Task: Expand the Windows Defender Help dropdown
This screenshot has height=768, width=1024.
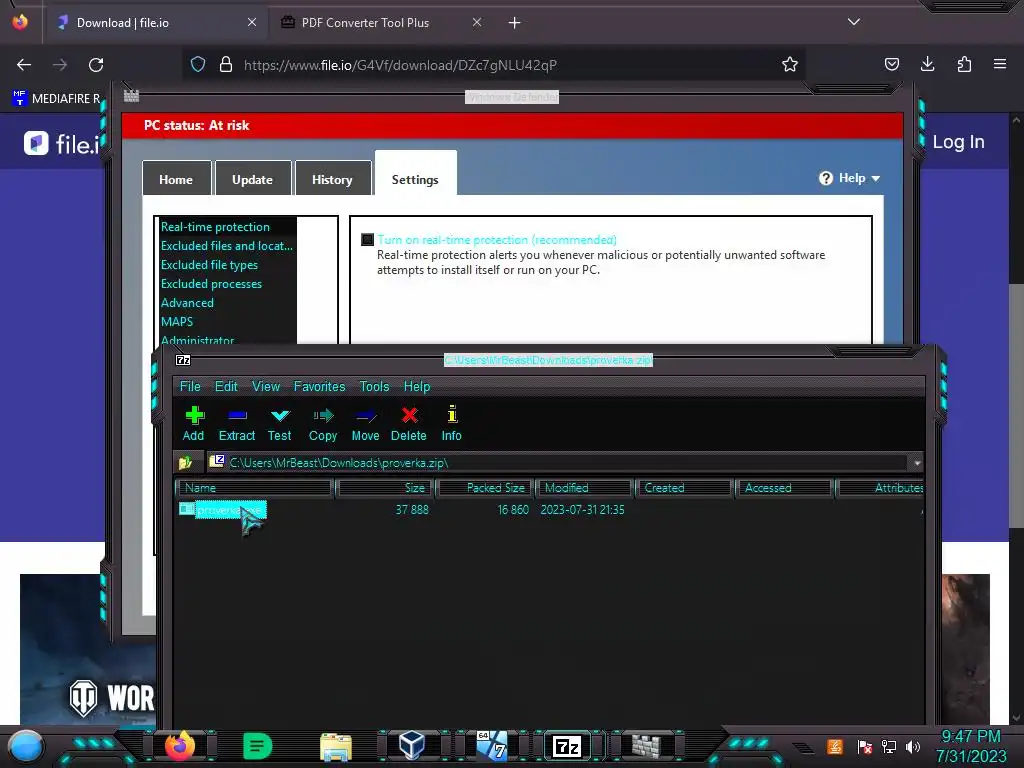Action: [x=850, y=178]
